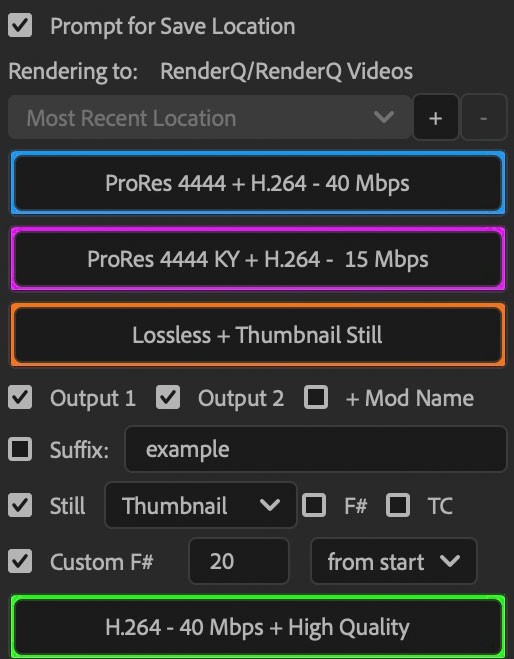514x659 pixels.
Task: Click the custom frame number field showing 20
Action: tap(239, 561)
